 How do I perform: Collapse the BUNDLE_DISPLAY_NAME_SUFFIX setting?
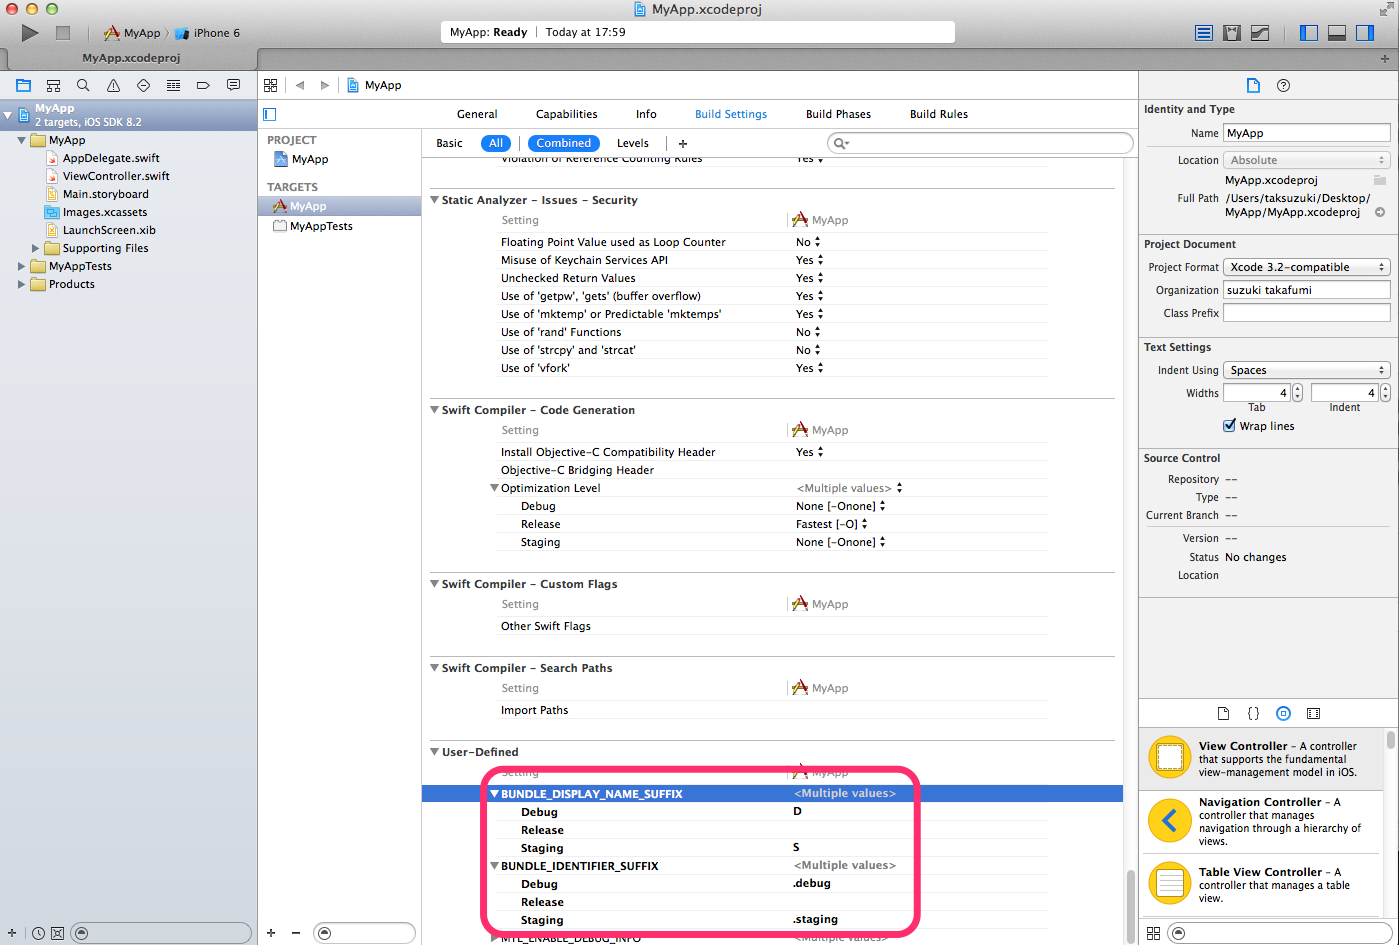[494, 794]
